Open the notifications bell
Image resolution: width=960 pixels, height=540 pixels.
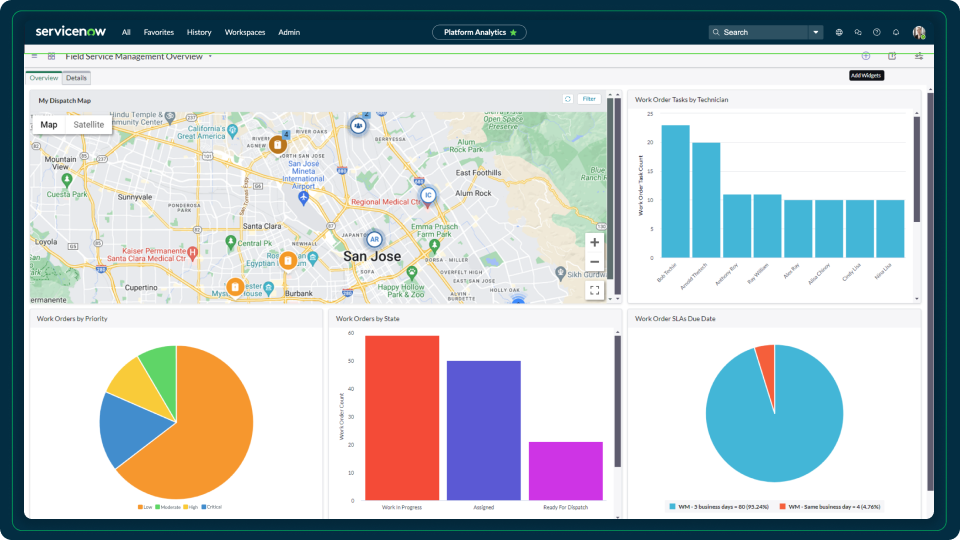pyautogui.click(x=896, y=32)
